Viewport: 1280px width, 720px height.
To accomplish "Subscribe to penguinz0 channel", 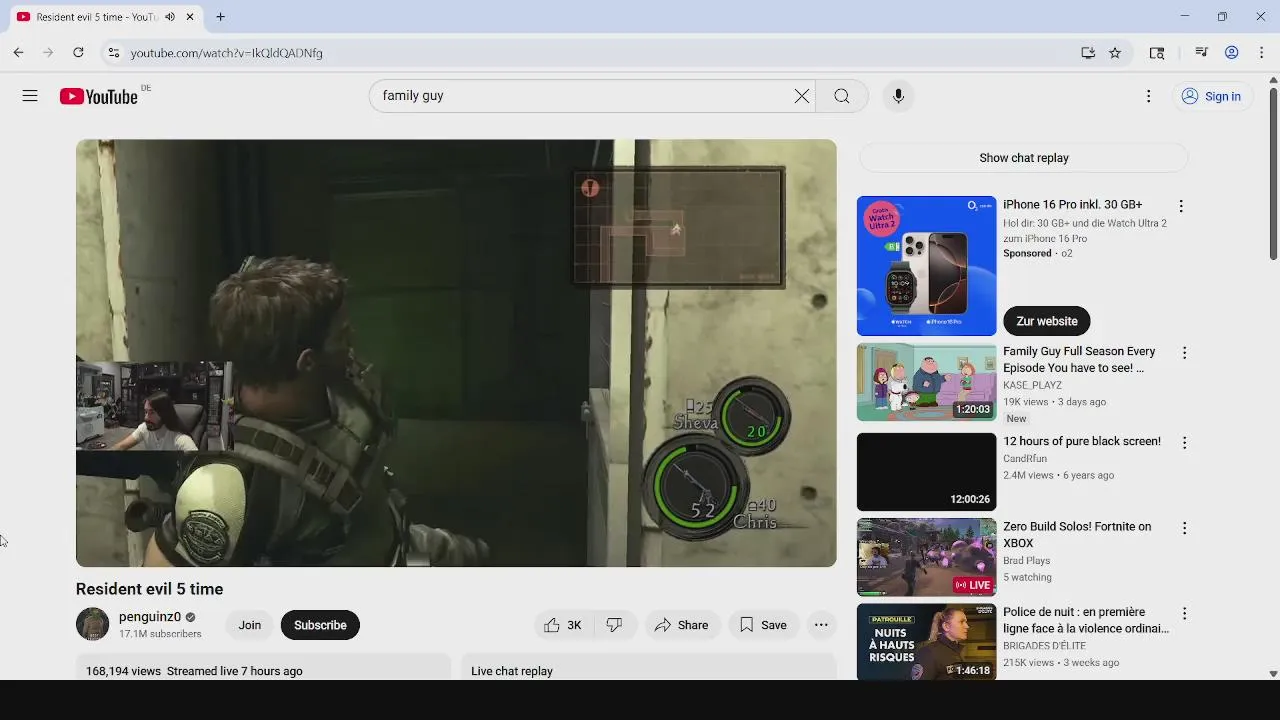I will pyautogui.click(x=320, y=625).
